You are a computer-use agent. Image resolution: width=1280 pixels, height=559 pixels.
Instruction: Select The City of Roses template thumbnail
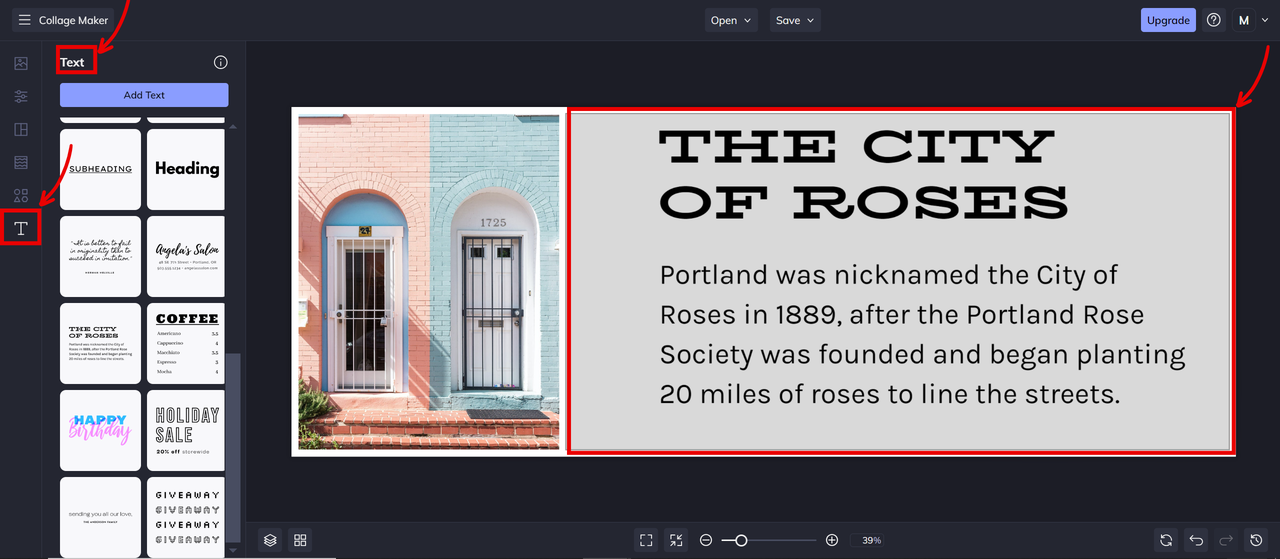point(101,343)
